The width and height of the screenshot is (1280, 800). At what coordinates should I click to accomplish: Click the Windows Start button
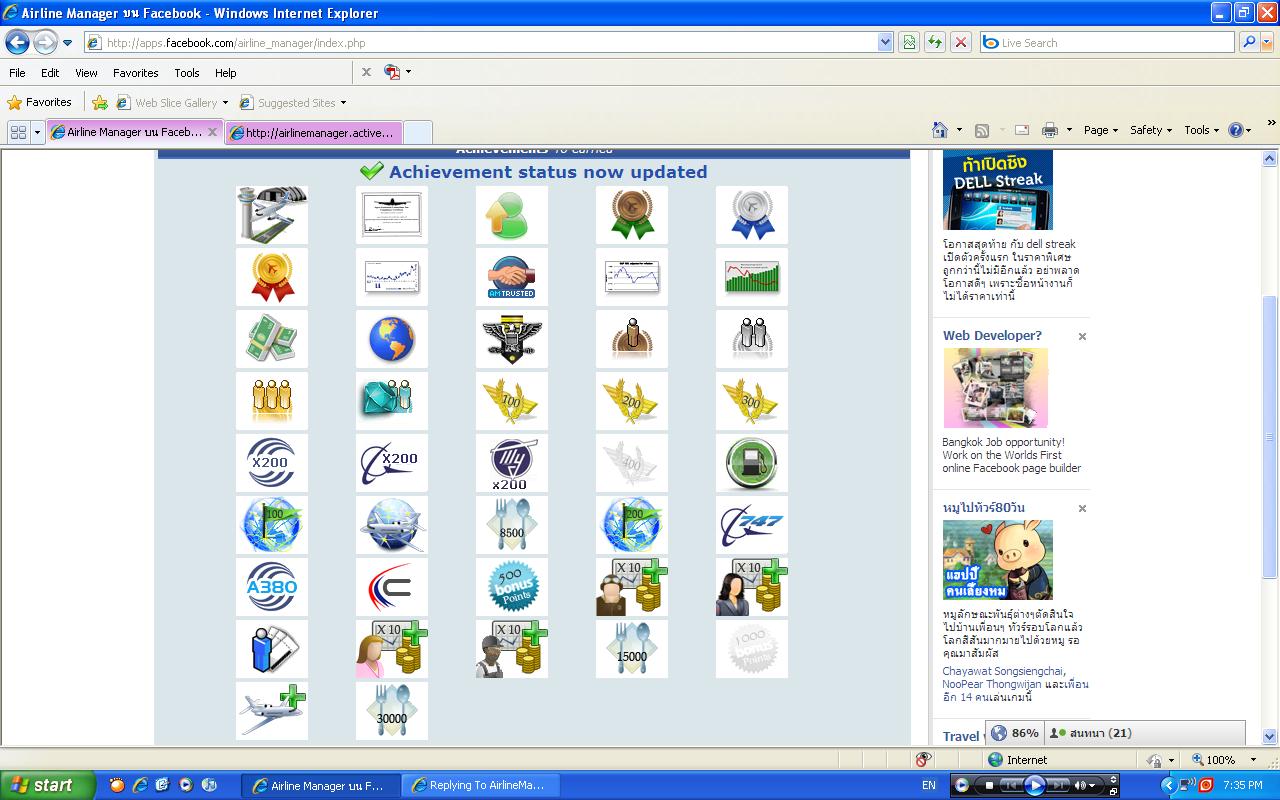[47, 785]
